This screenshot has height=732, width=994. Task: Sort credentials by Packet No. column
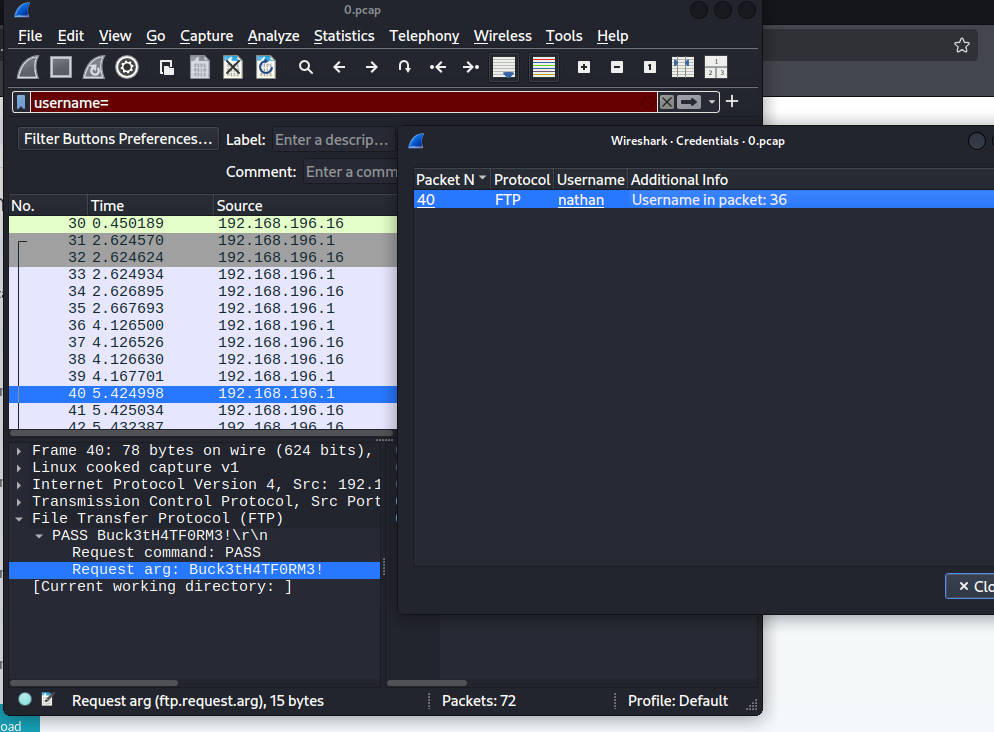(x=451, y=180)
